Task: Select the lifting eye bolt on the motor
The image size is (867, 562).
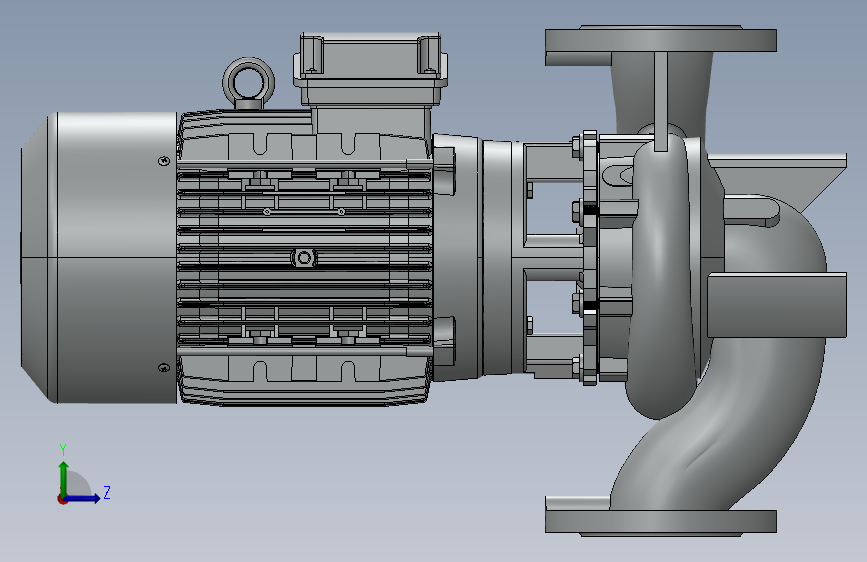Action: point(249,83)
